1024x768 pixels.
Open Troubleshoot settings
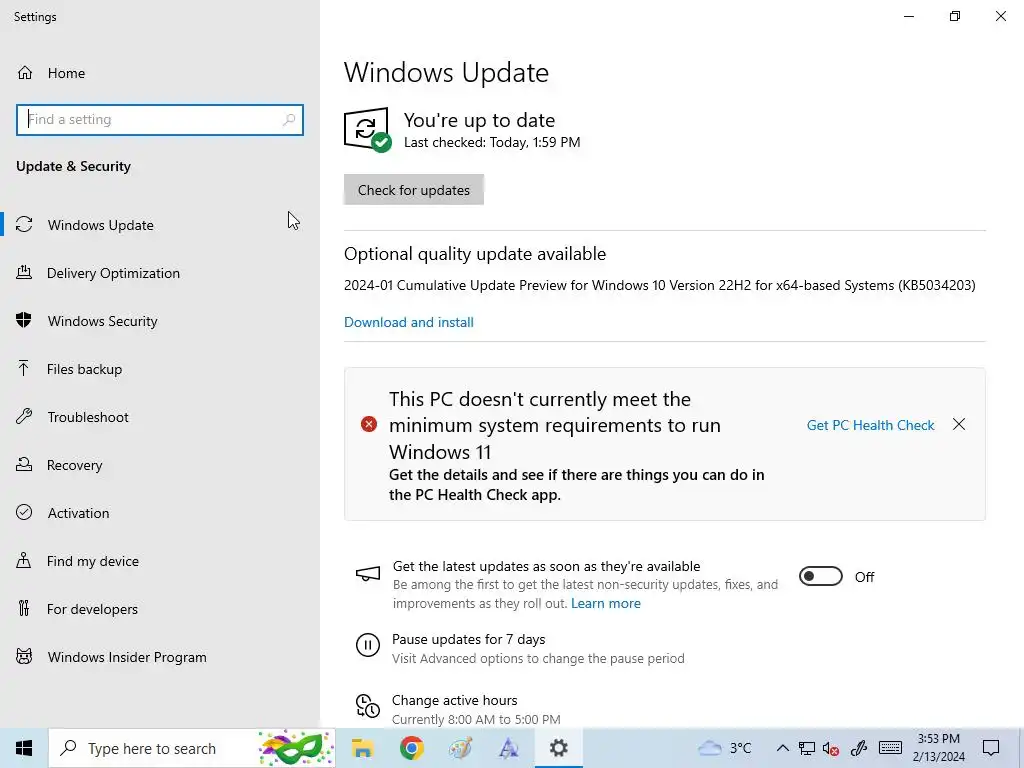click(x=160, y=417)
